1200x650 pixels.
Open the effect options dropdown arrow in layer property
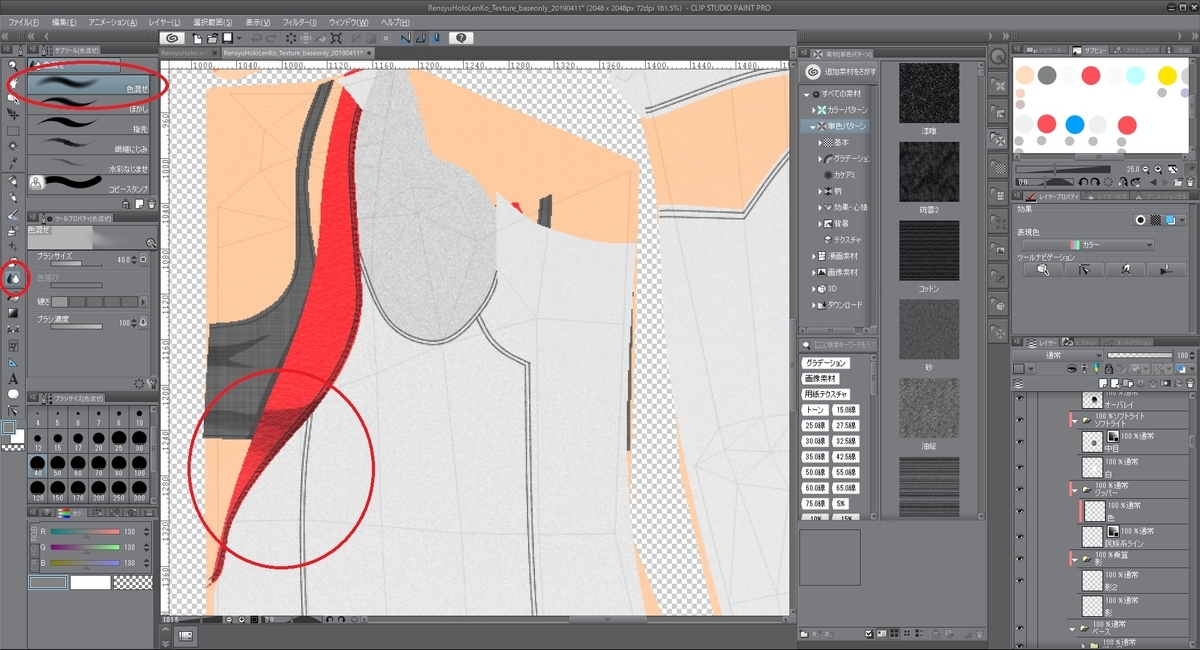coord(1184,219)
